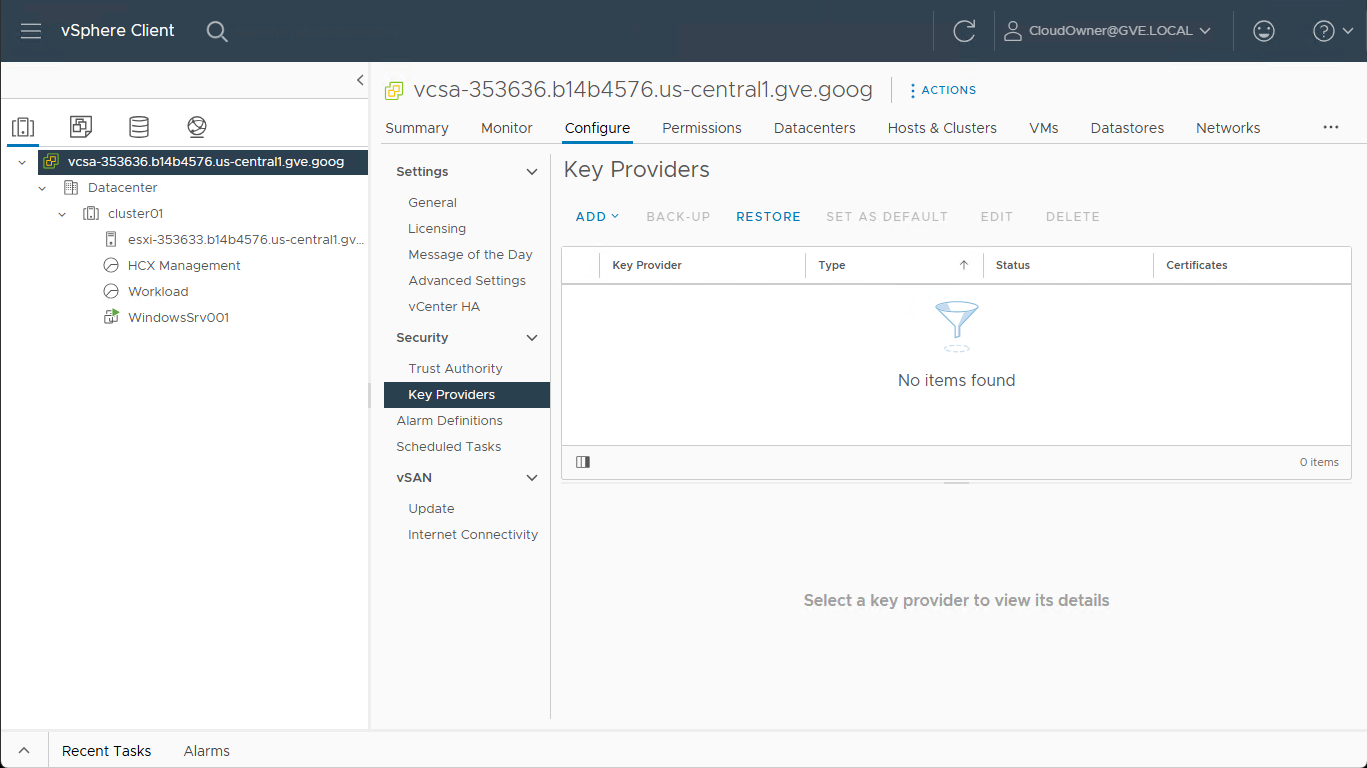Open CloudOwner@GVE.LOCAL user menu
The image size is (1367, 768).
(1108, 31)
